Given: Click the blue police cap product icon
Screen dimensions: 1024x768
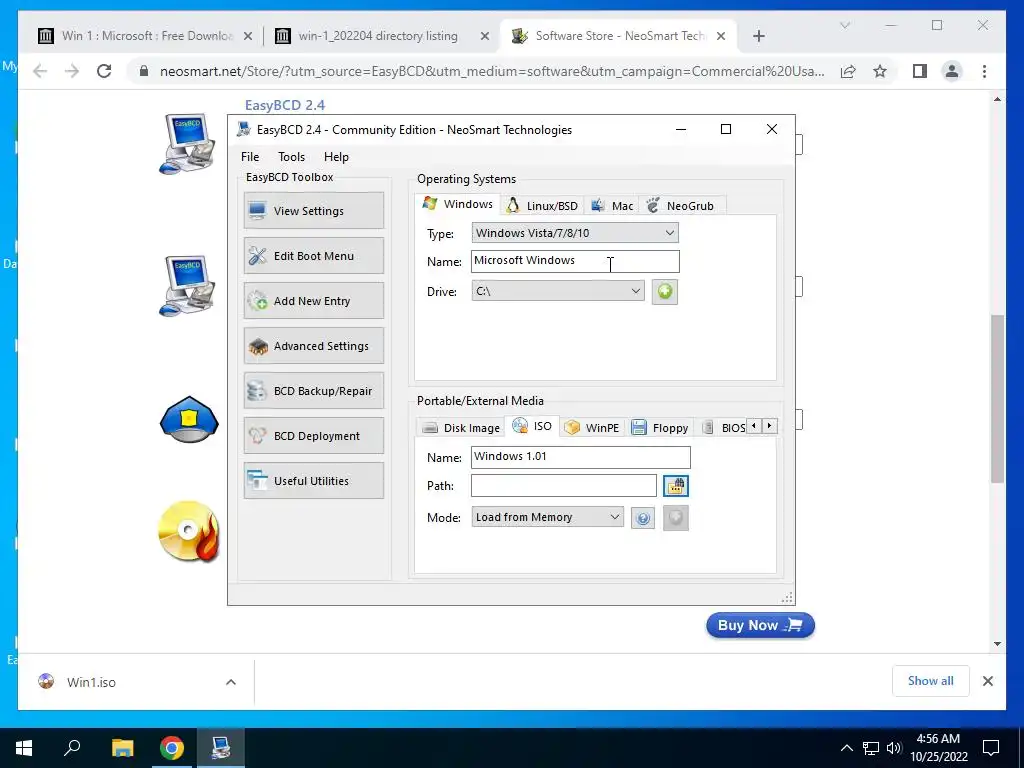Looking at the screenshot, I should pyautogui.click(x=189, y=419).
